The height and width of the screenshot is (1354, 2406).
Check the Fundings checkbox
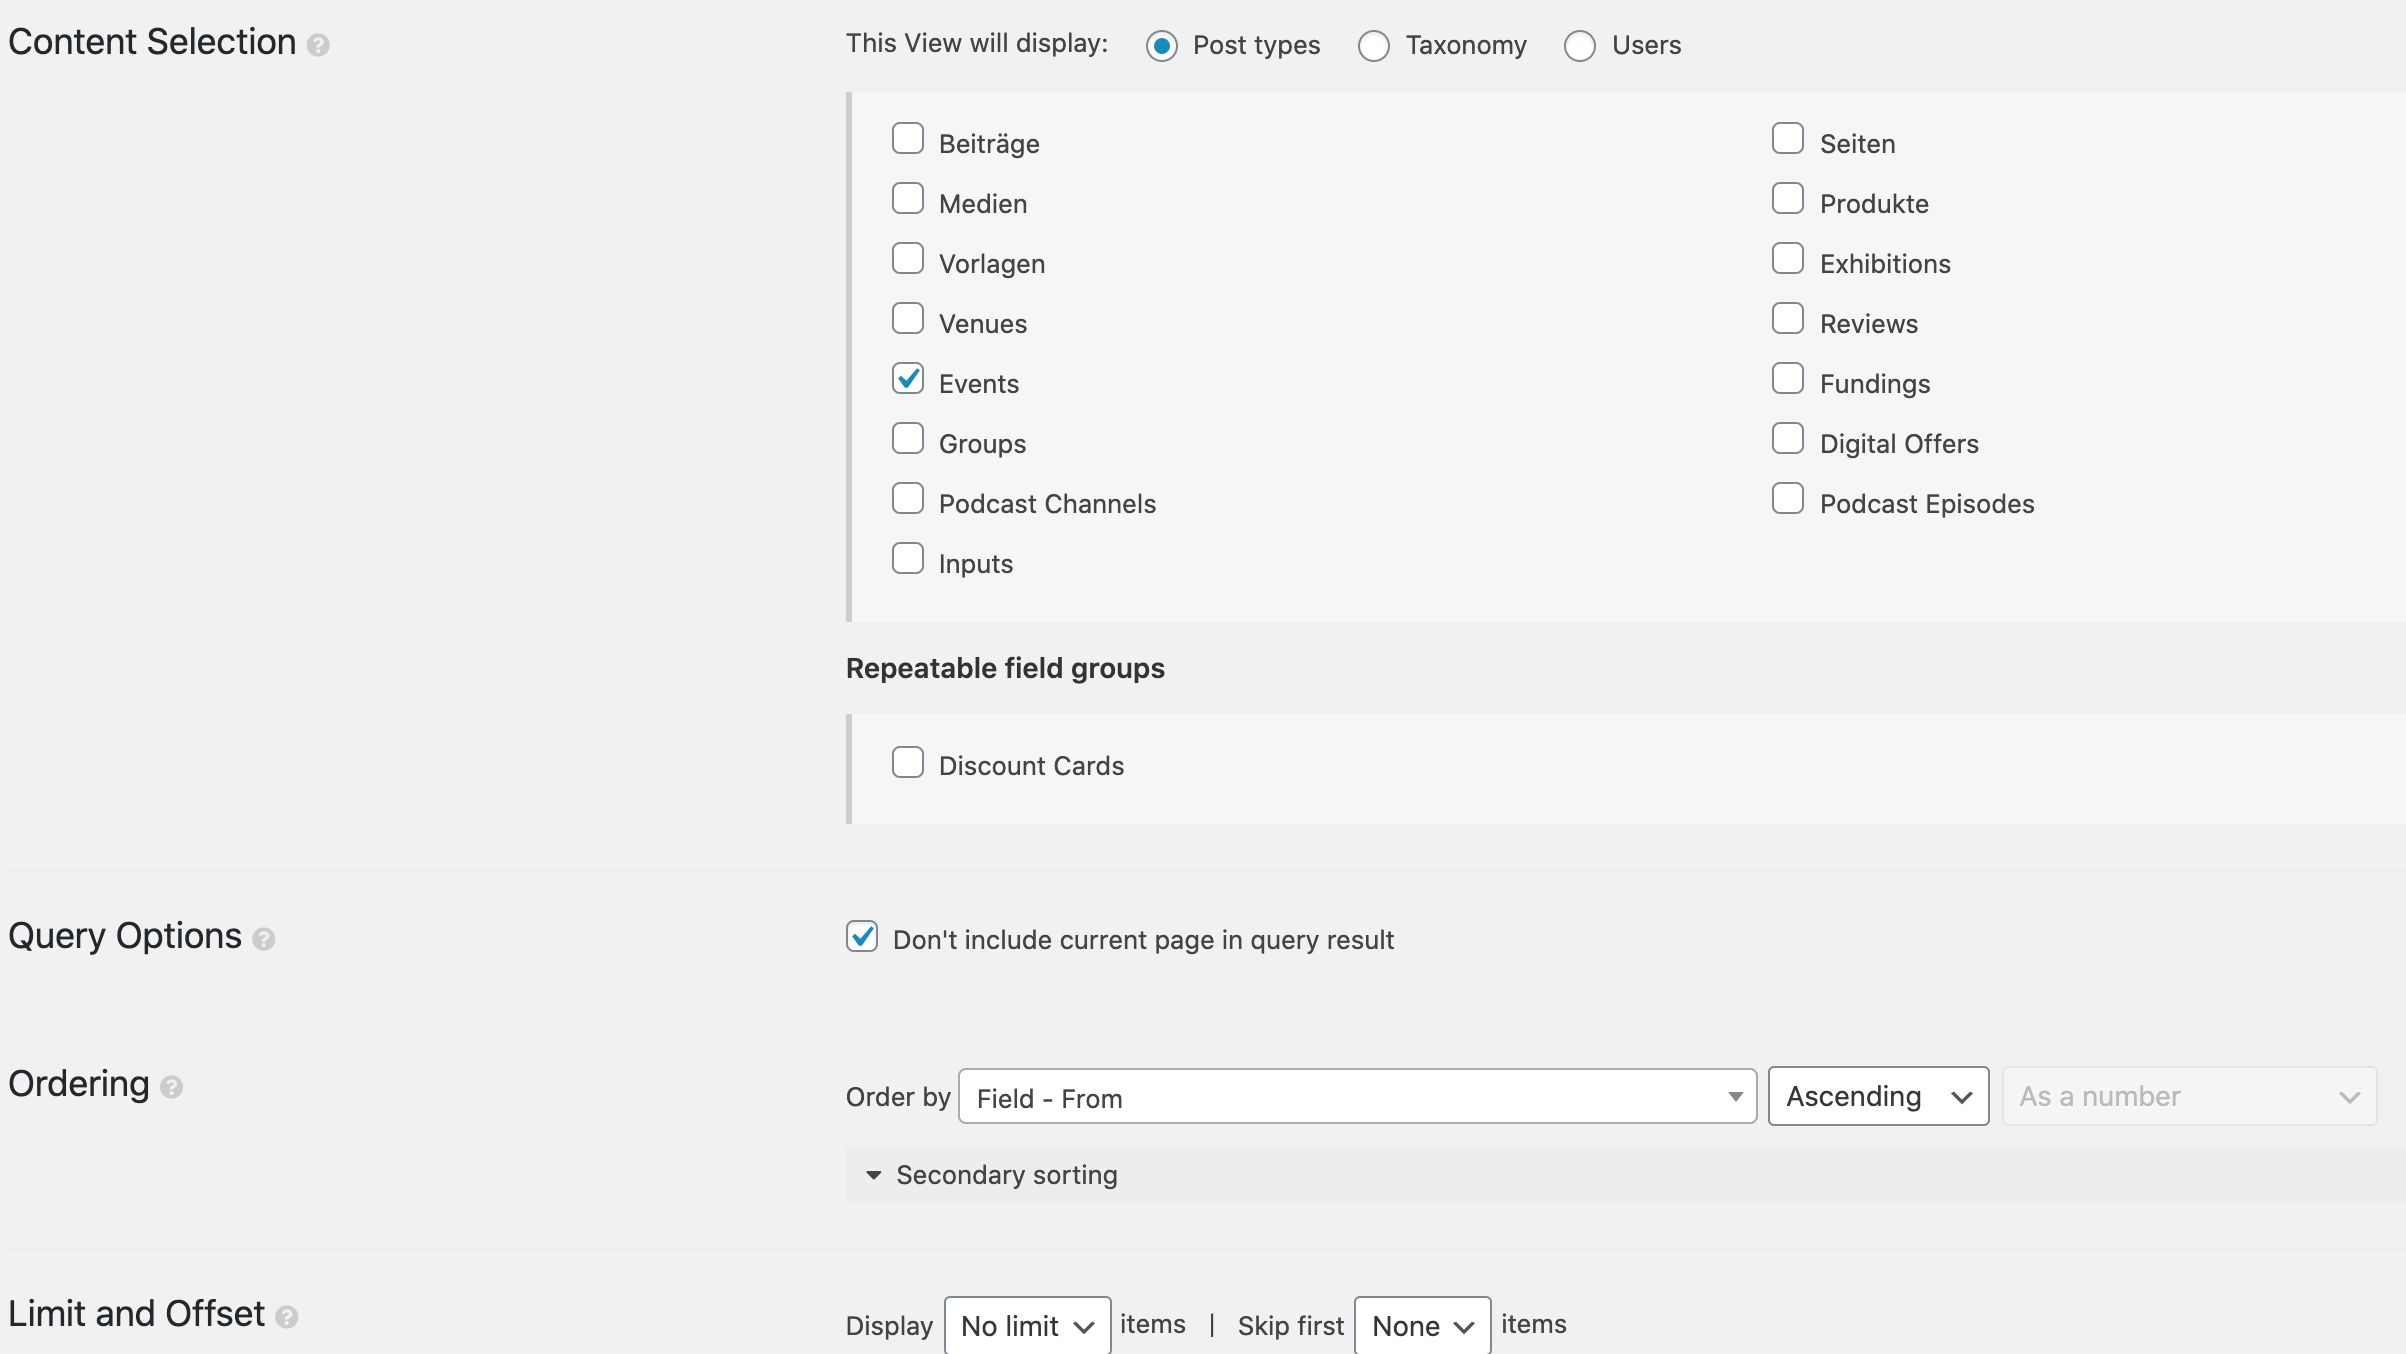click(1788, 379)
